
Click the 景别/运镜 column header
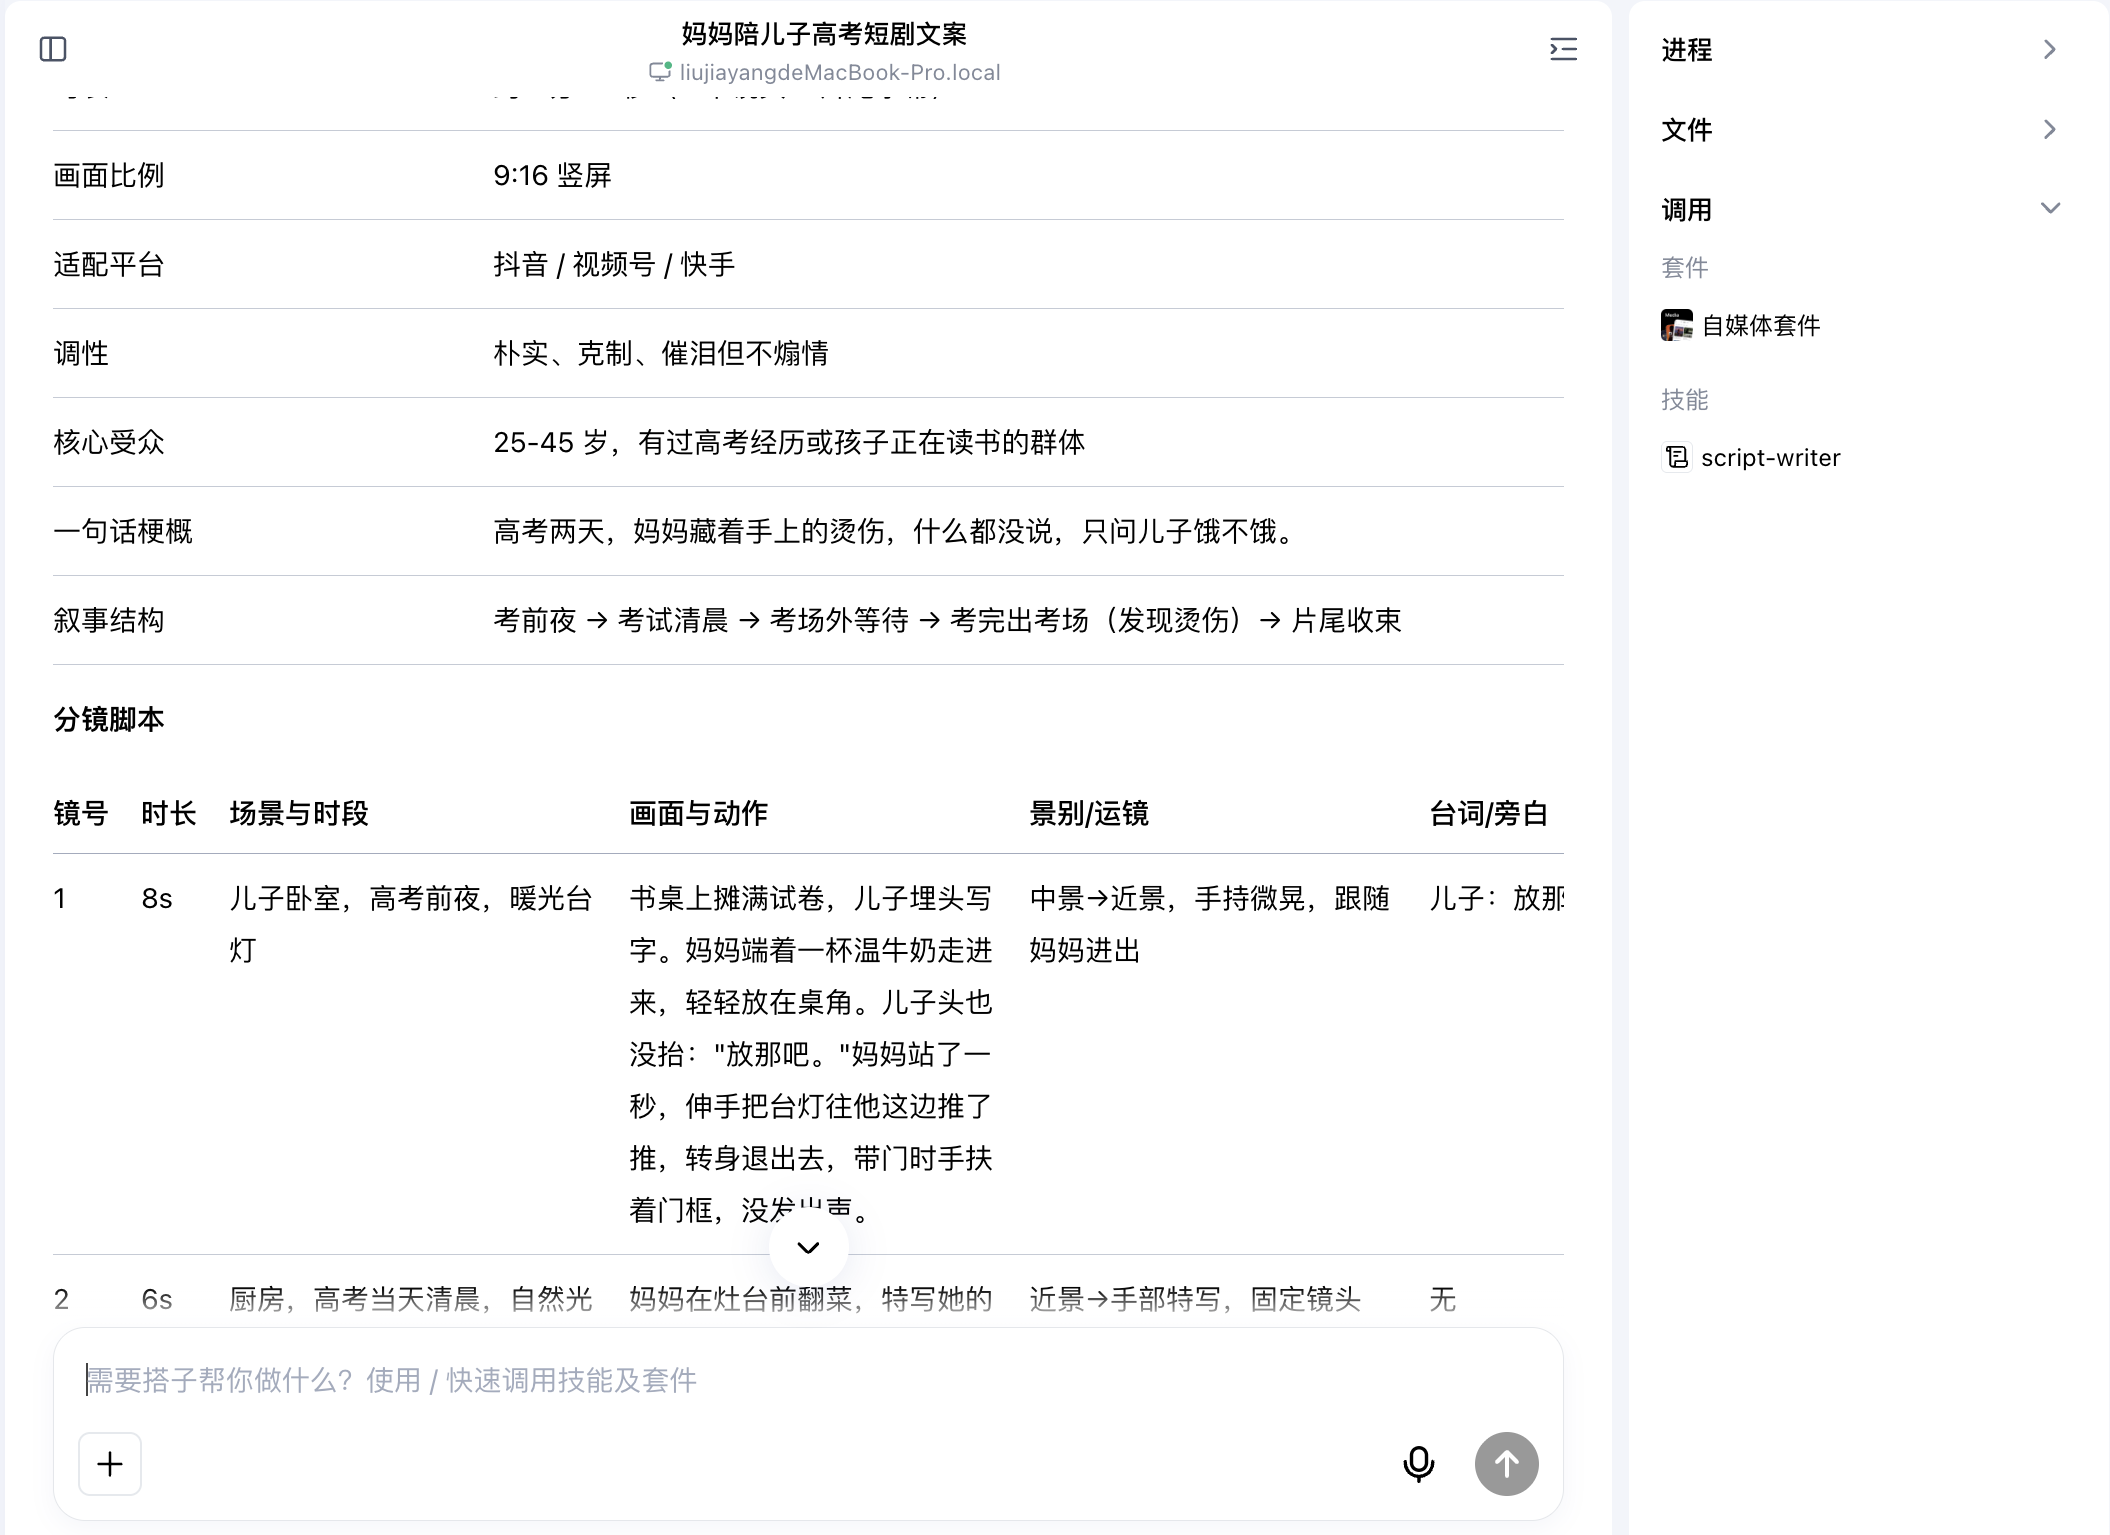point(1089,813)
